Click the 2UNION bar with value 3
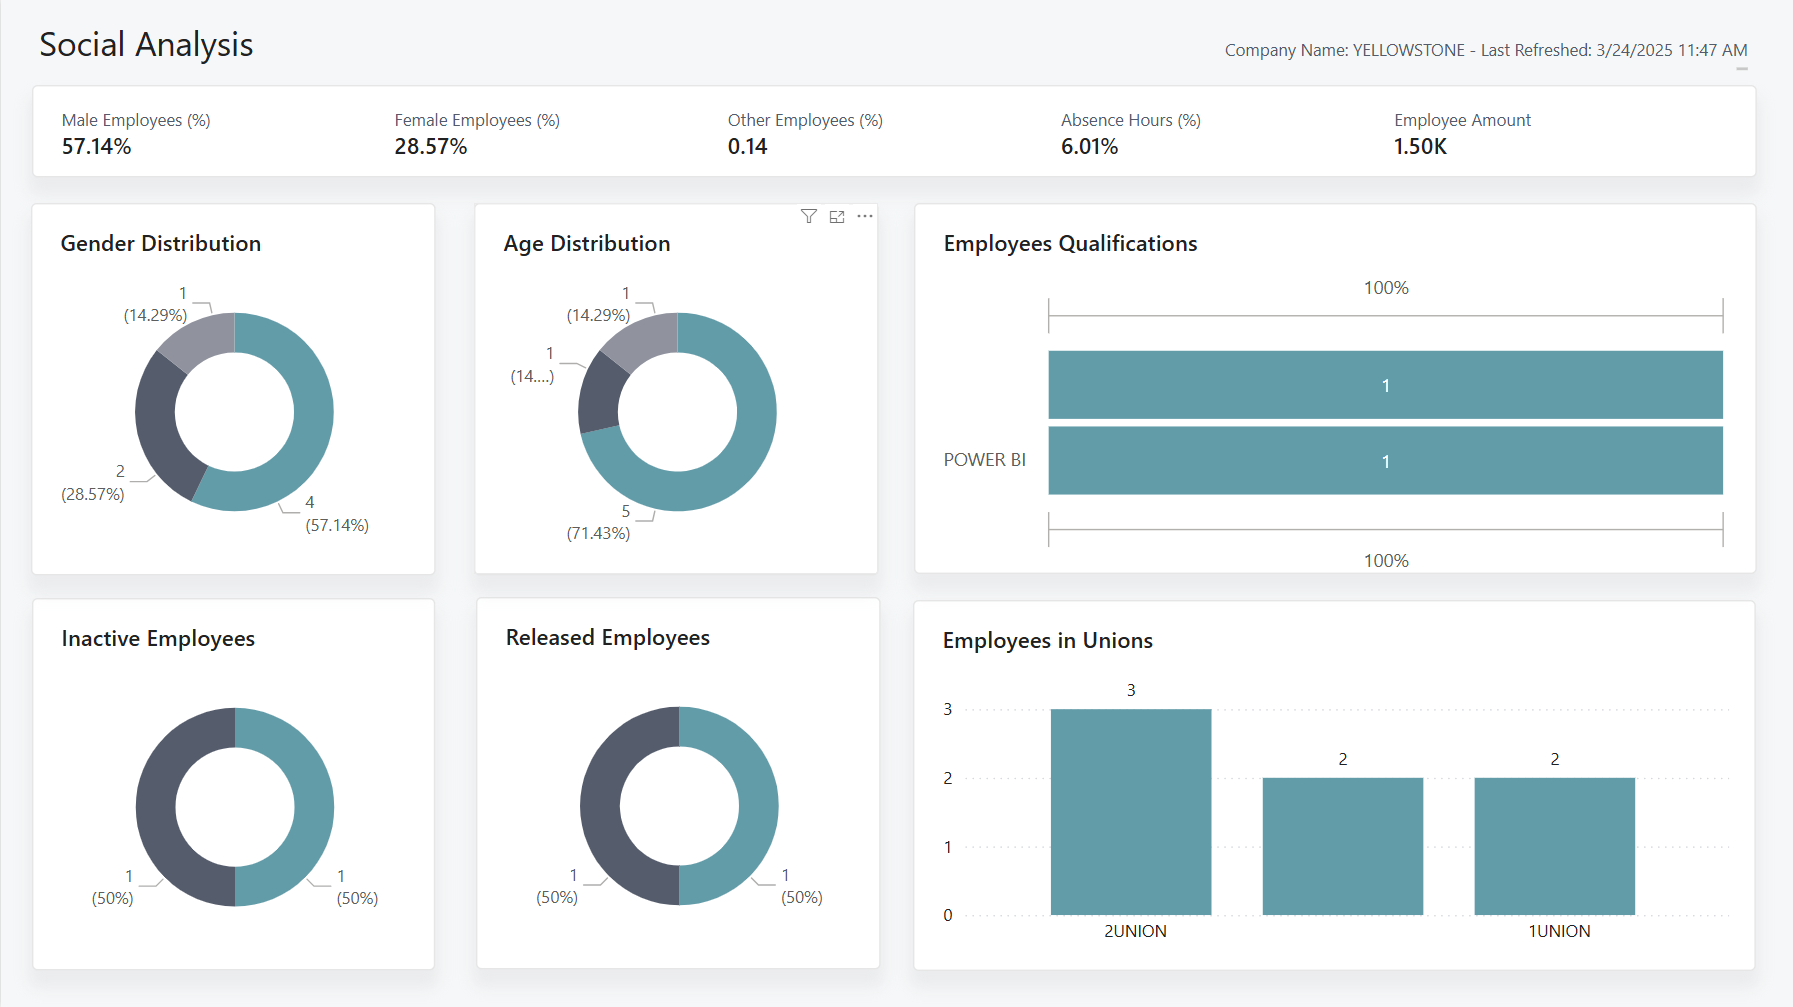Viewport: 1793px width, 1007px height. coord(1131,812)
